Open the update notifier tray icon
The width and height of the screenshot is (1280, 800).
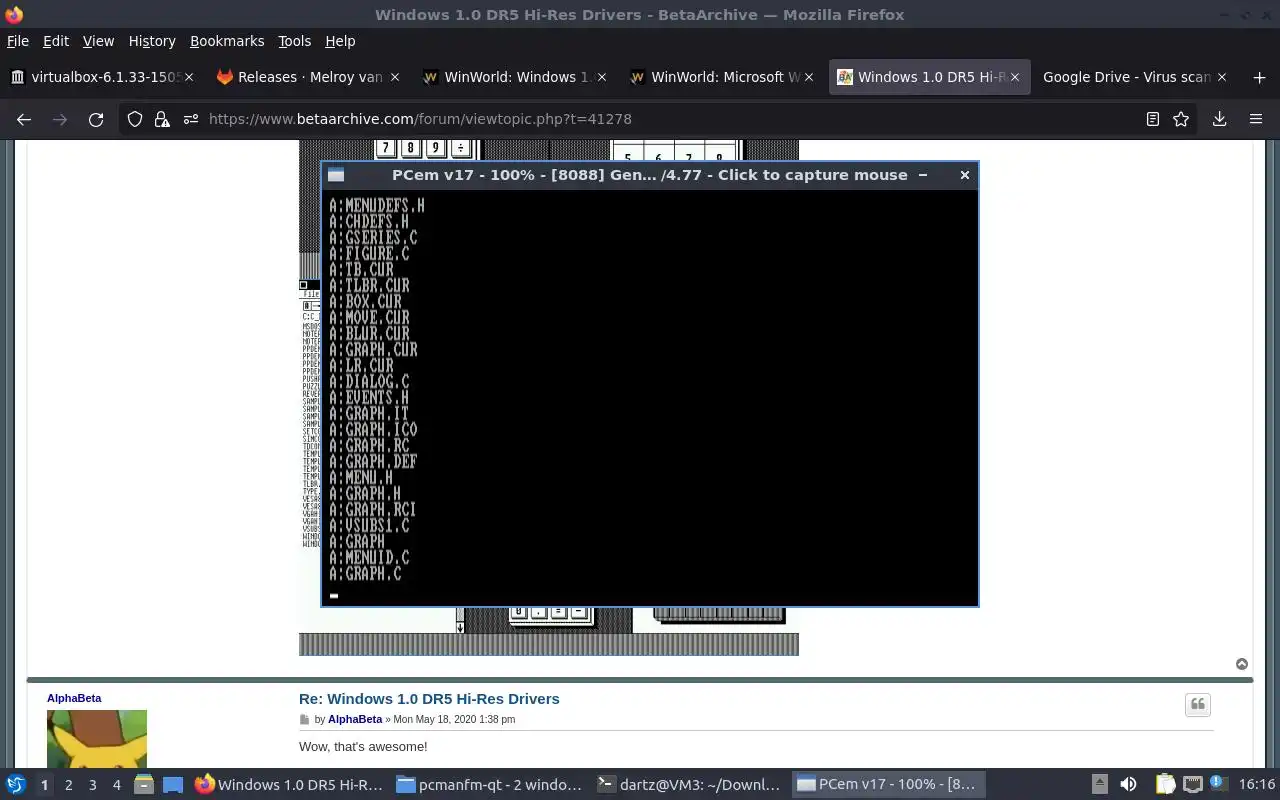(1217, 784)
